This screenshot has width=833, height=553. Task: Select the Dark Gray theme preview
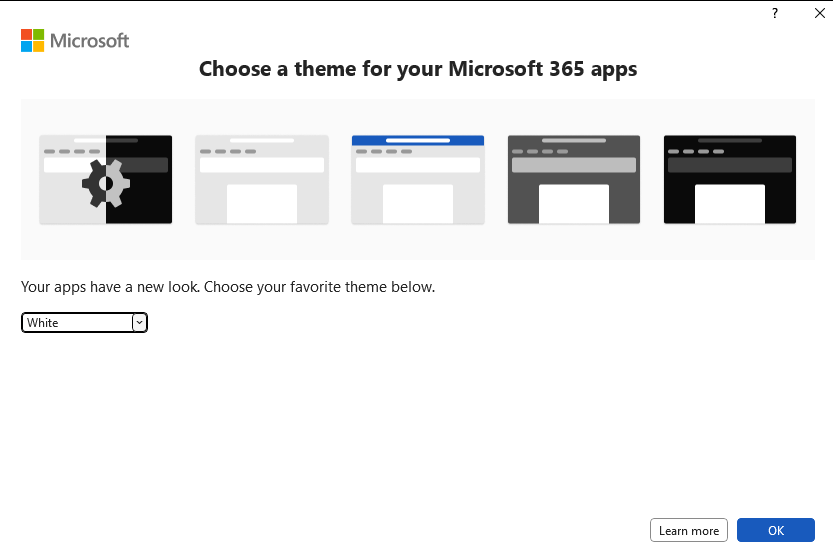574,180
